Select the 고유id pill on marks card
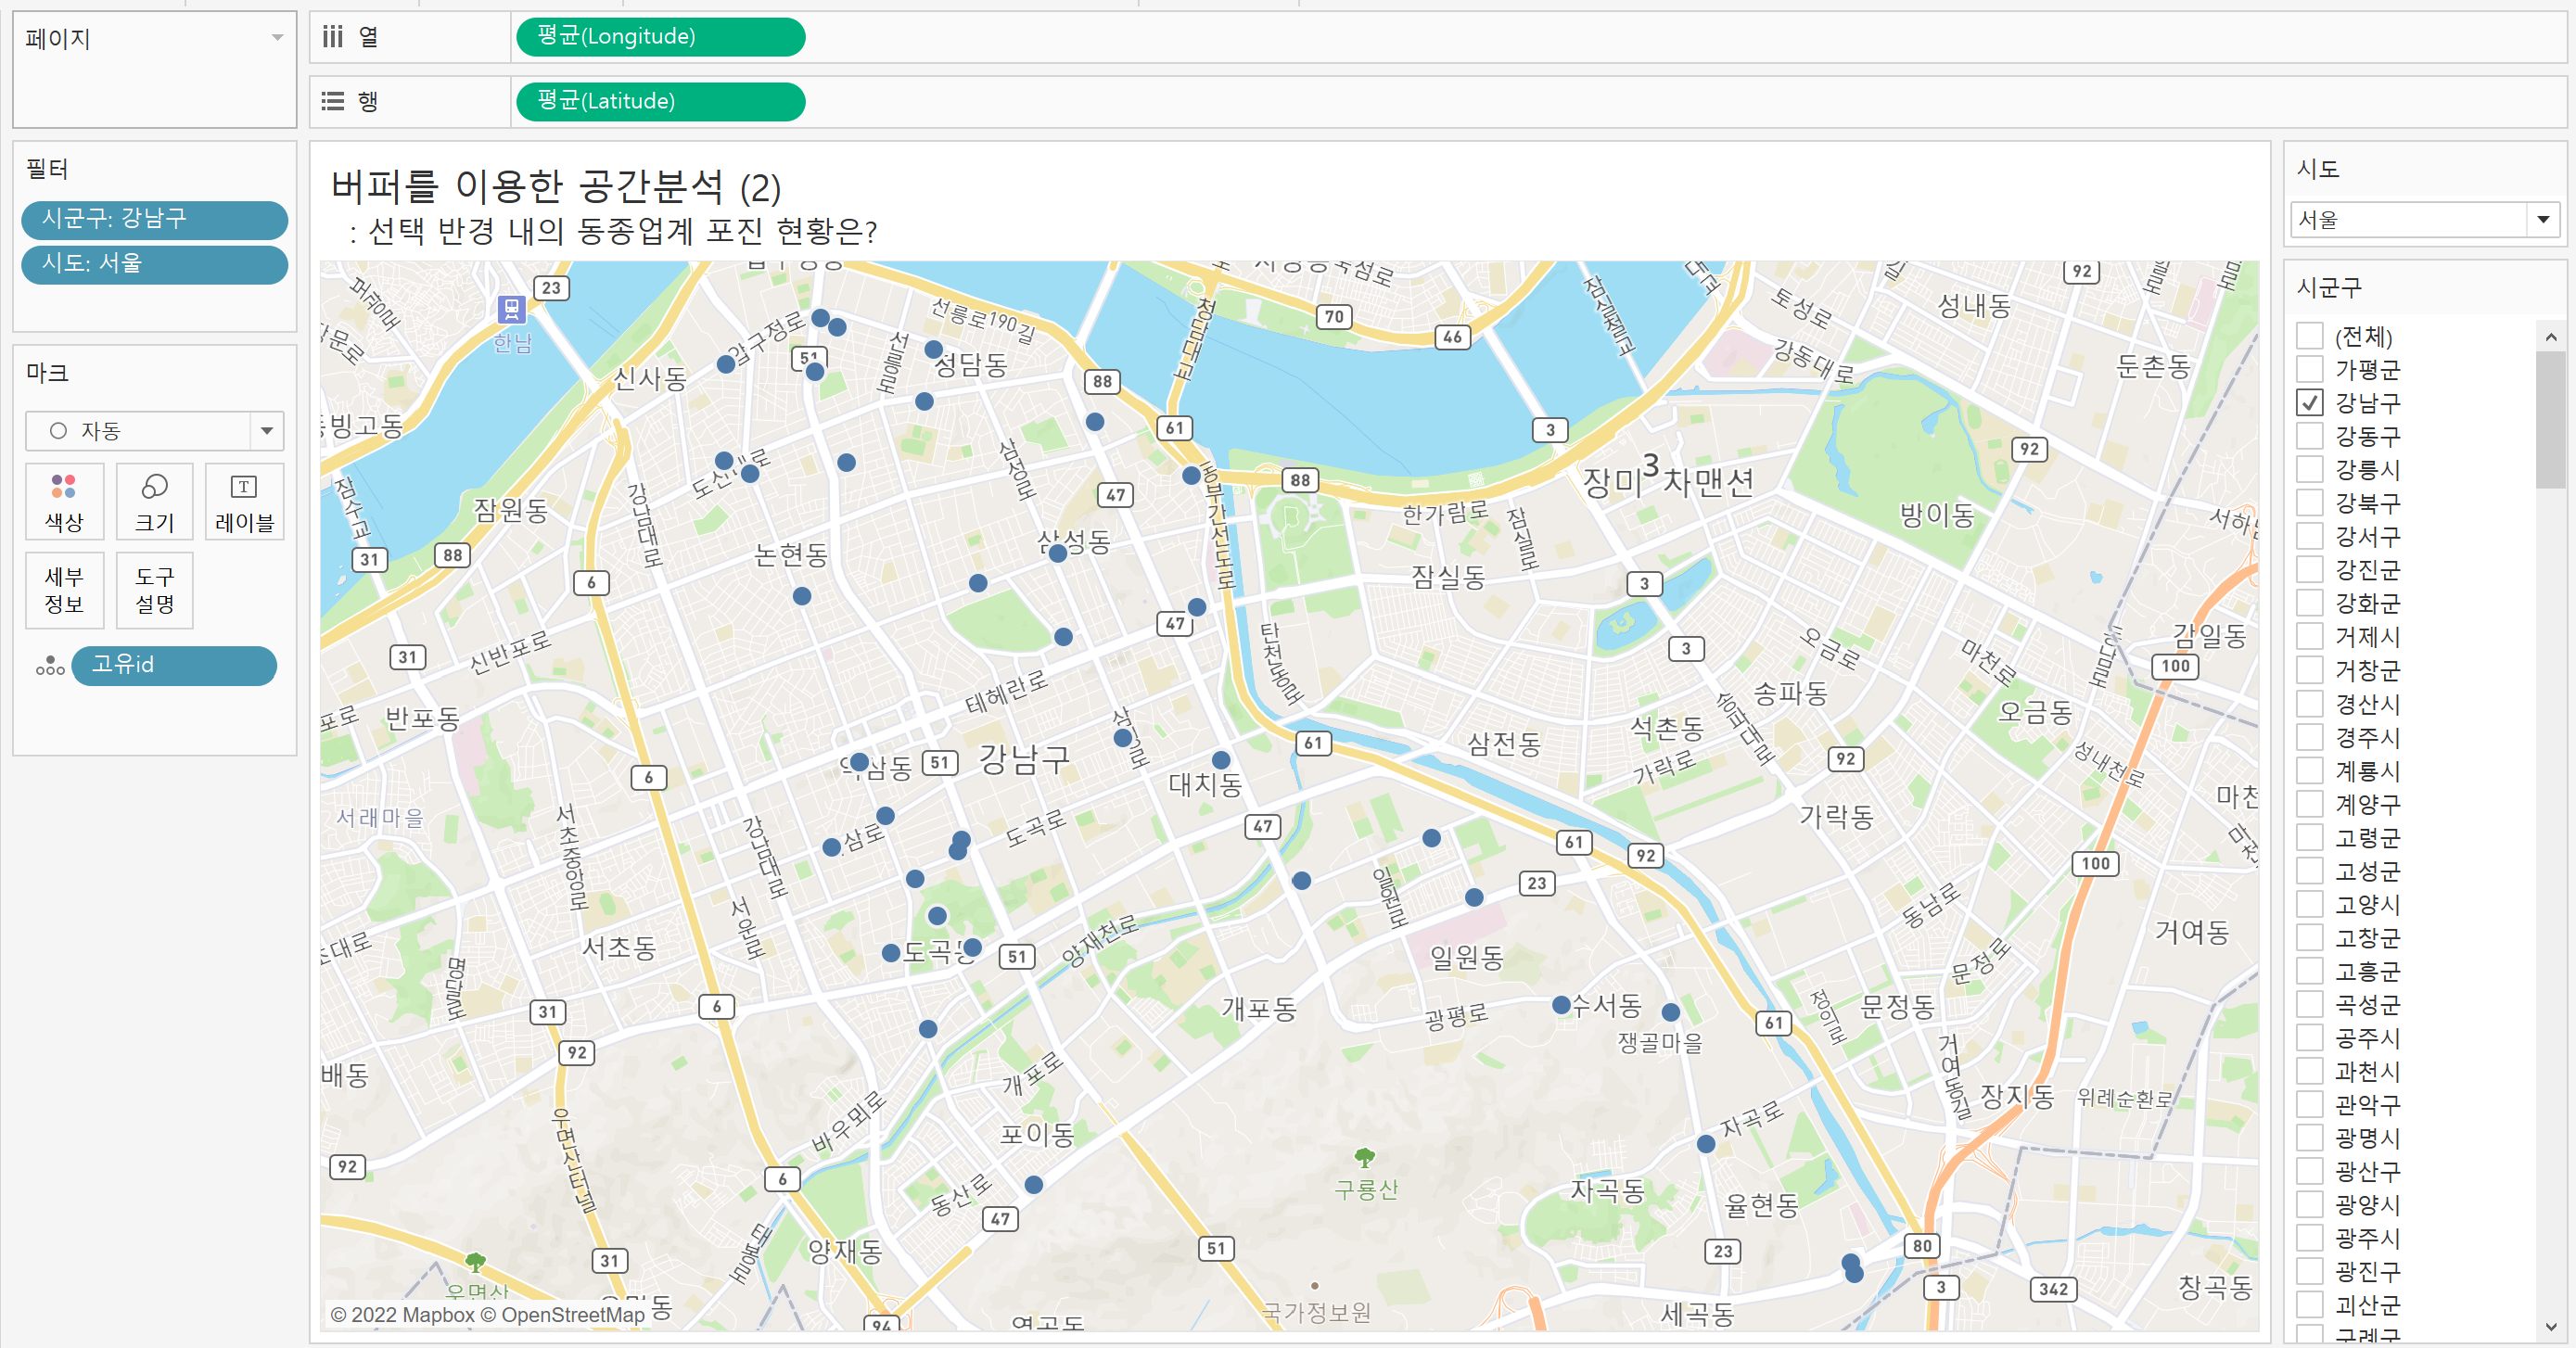Screen dimensions: 2576x1348 (x=174, y=665)
